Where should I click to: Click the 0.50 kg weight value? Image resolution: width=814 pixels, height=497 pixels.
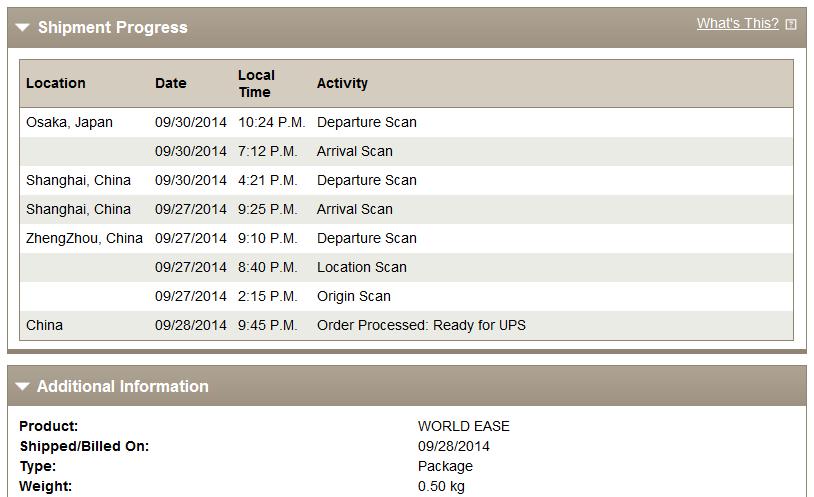441,487
